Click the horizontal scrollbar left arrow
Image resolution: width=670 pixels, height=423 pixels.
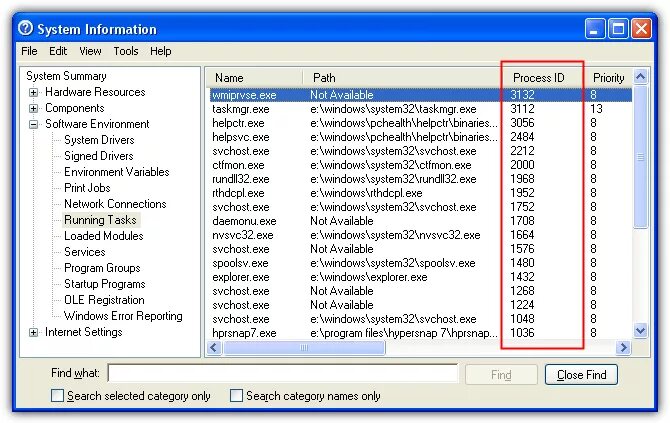pos(214,348)
